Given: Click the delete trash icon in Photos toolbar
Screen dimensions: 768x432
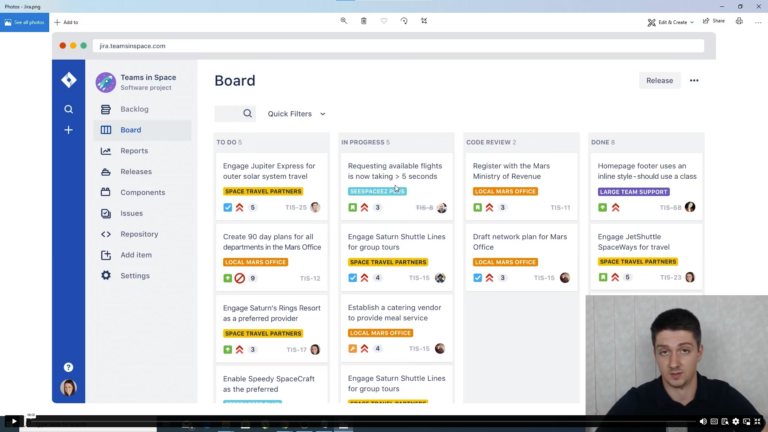Looking at the screenshot, I should tap(363, 21).
